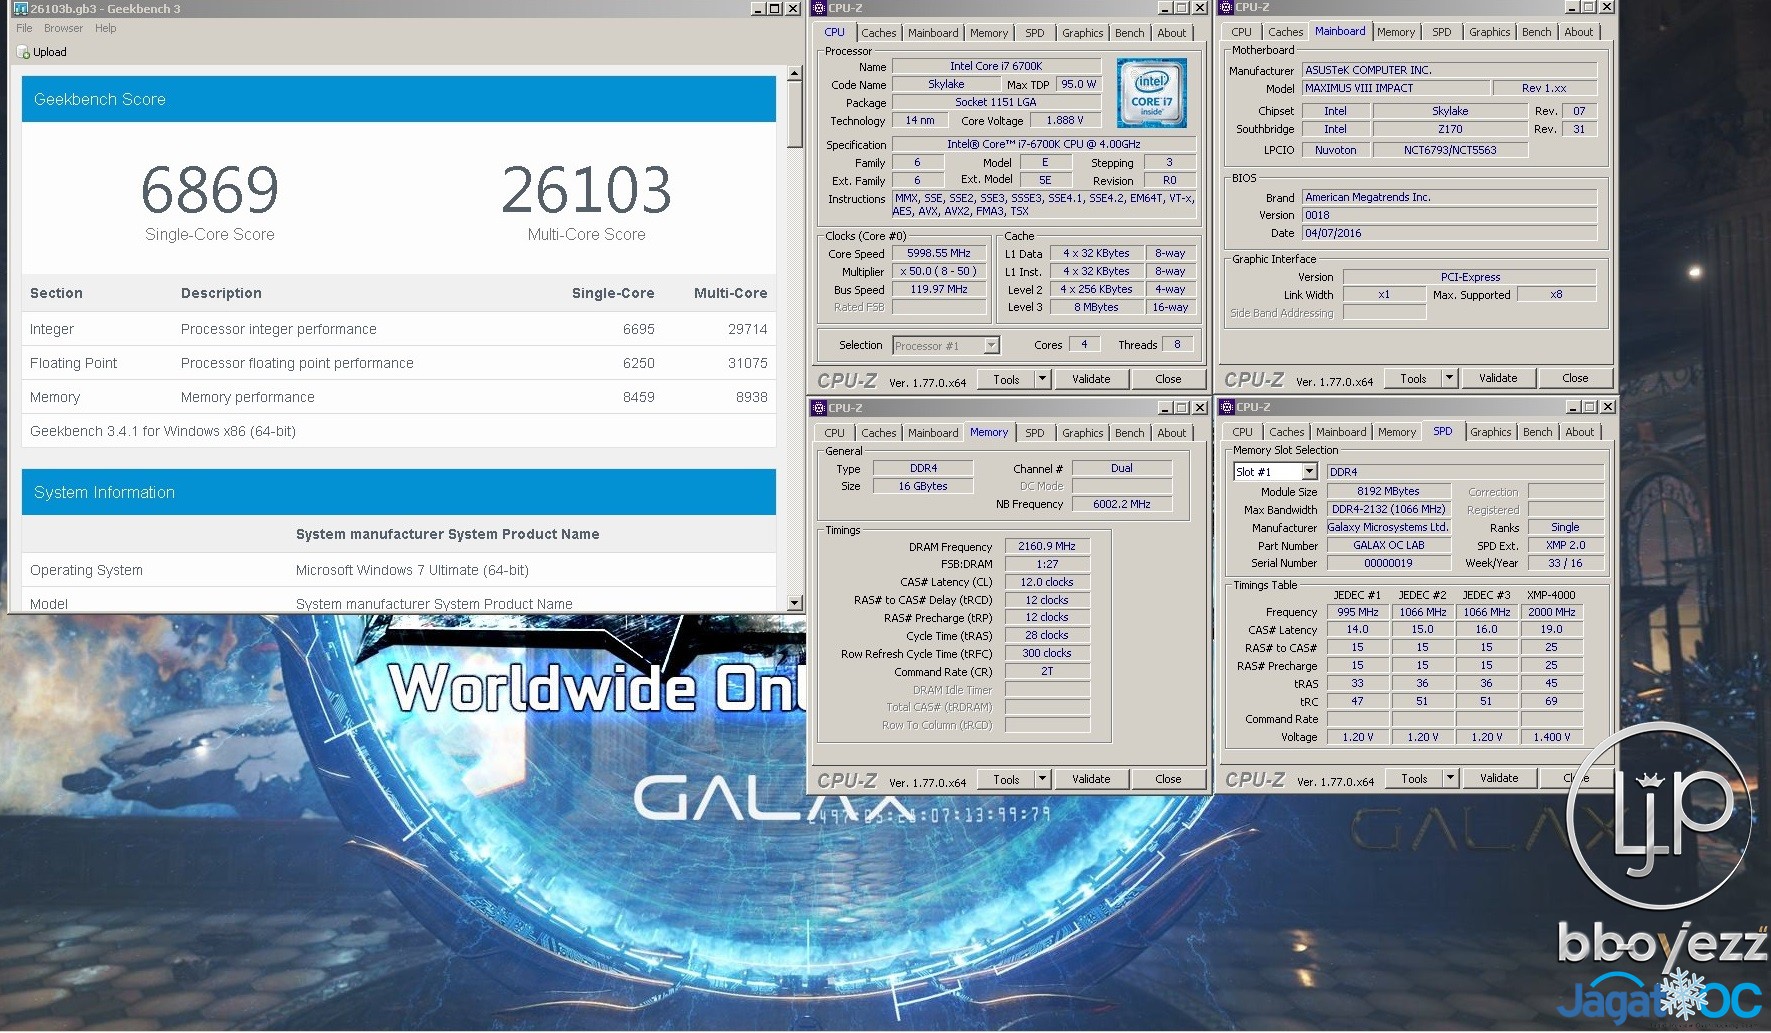Image resolution: width=1771 pixels, height=1033 pixels.
Task: Select About tab in Memory window
Action: (x=1171, y=433)
